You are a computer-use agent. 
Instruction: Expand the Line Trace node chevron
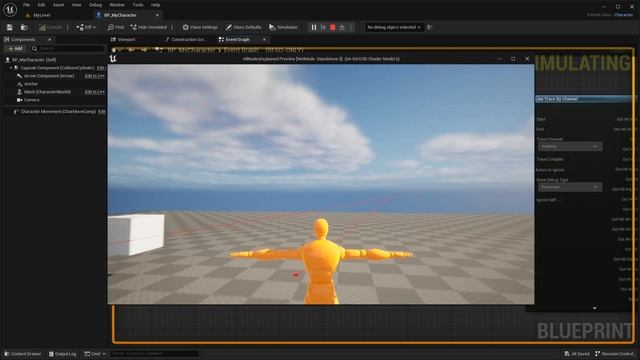click(594, 308)
